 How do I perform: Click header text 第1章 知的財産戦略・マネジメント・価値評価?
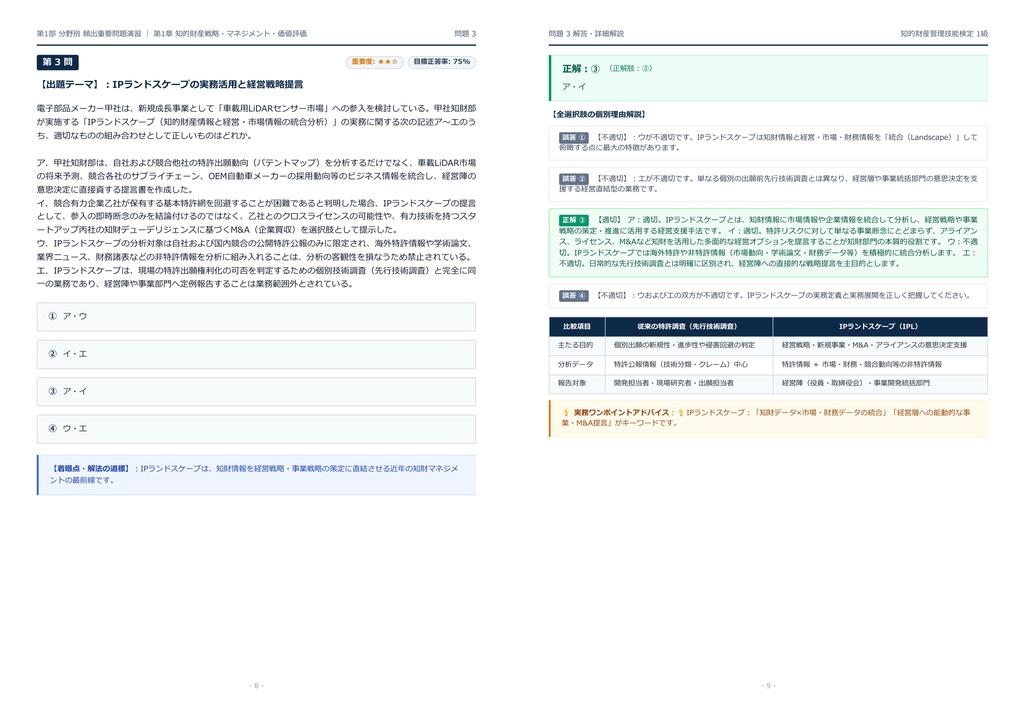pyautogui.click(x=230, y=33)
